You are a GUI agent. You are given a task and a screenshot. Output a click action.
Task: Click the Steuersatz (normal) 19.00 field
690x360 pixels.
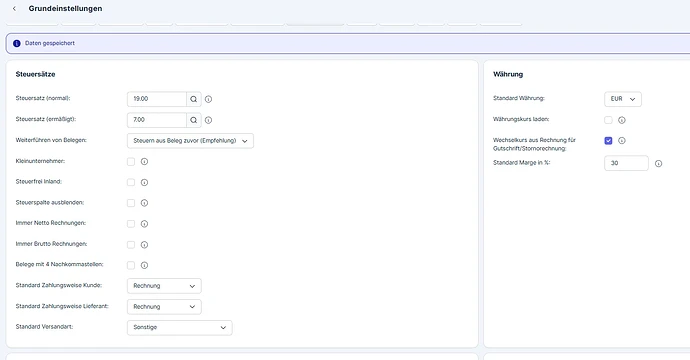[157, 99]
